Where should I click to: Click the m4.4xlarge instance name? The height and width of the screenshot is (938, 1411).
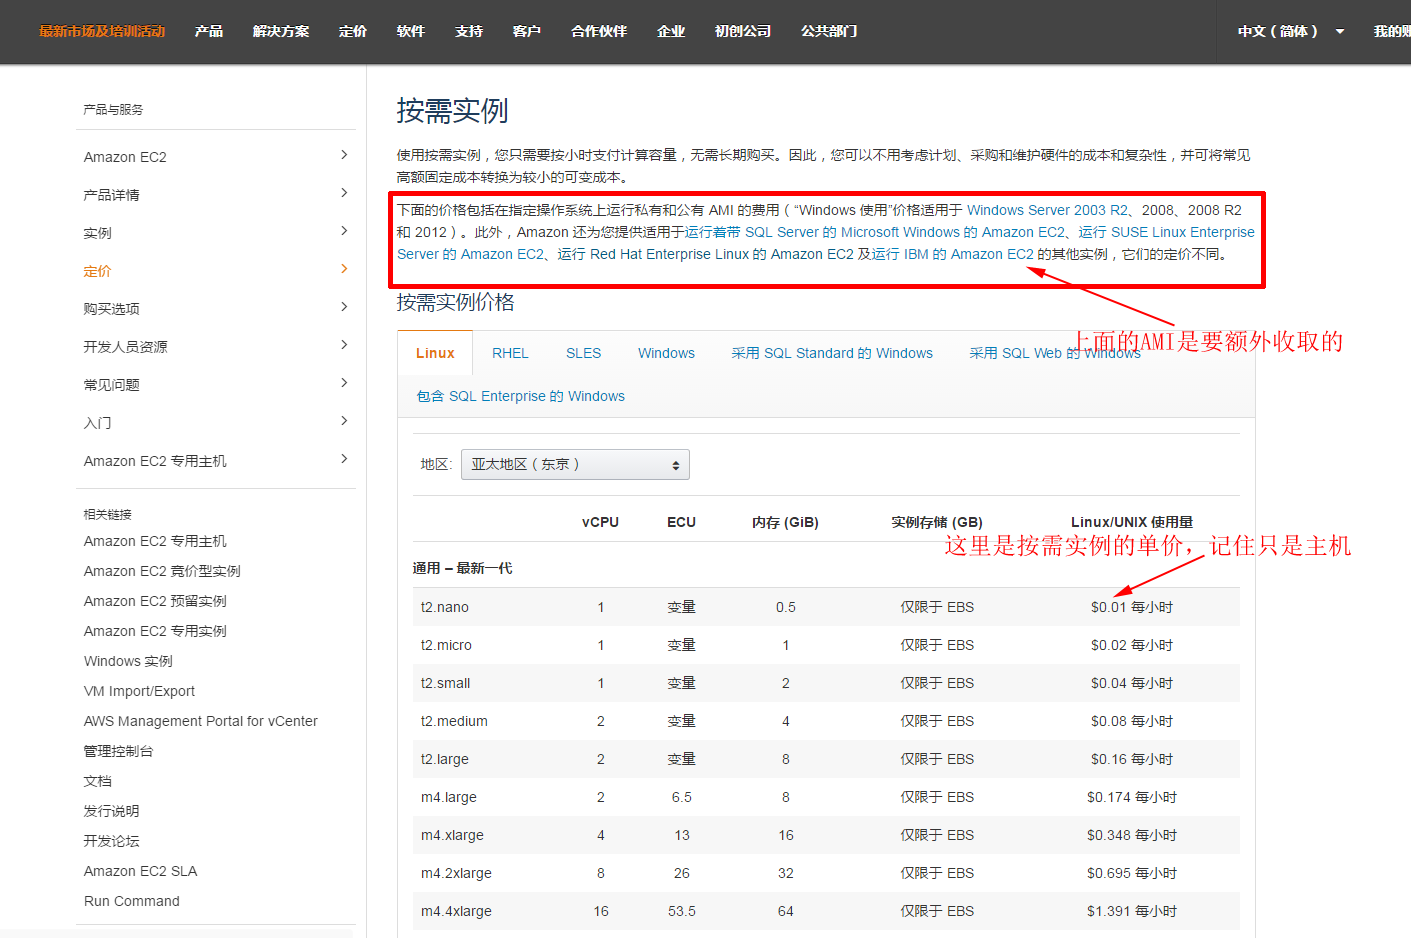(x=456, y=911)
